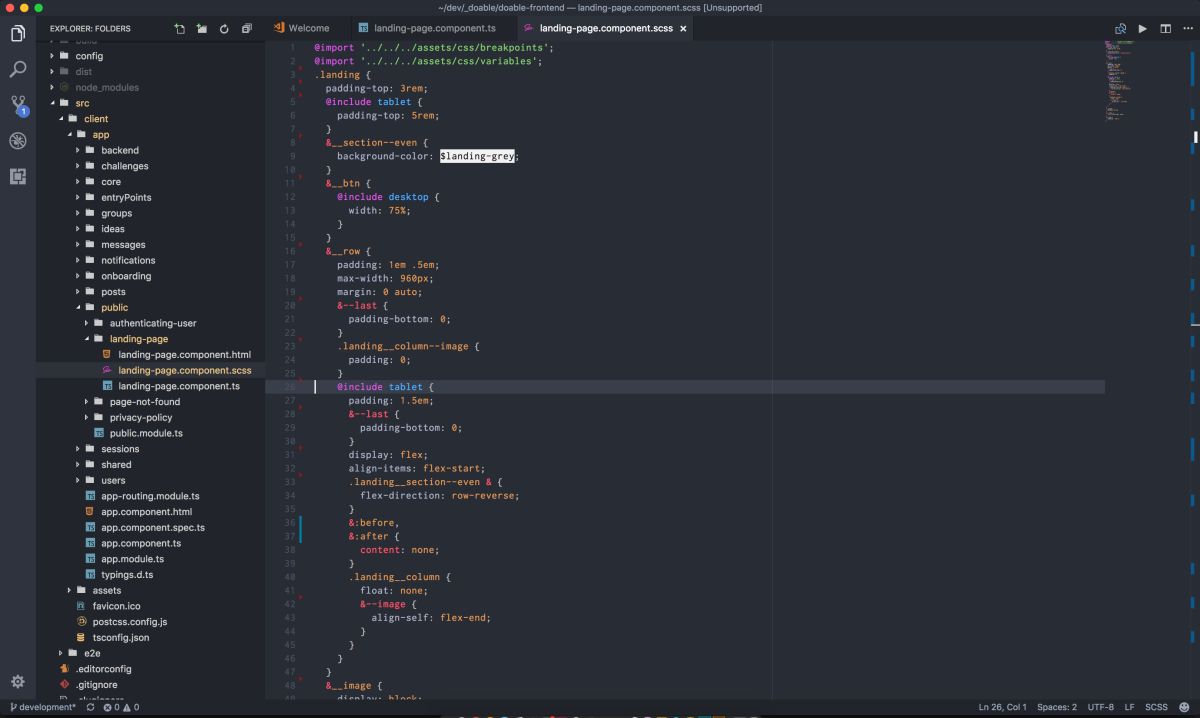Viewport: 1200px width, 718px height.
Task: Open the More Actions ellipsis in editor toolbar
Action: coord(1187,29)
